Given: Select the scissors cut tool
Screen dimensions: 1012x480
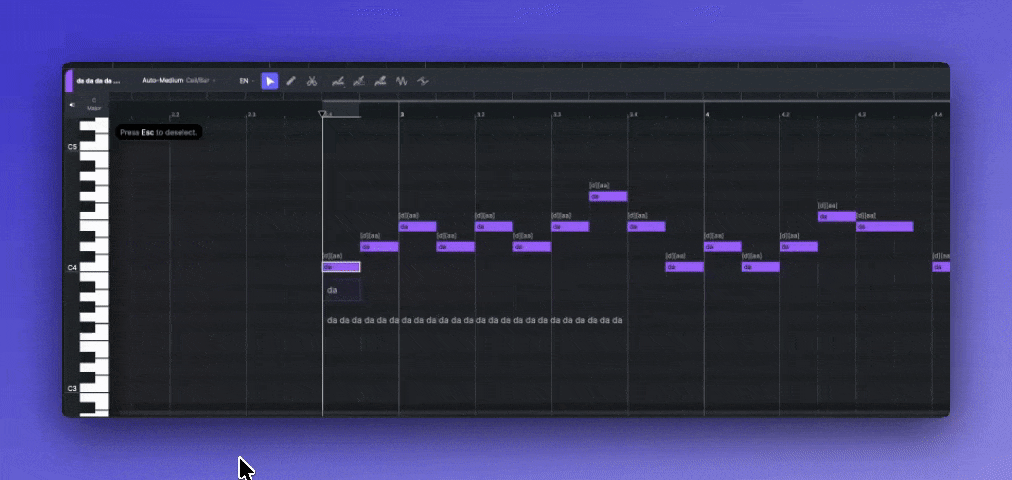Looking at the screenshot, I should [x=311, y=81].
